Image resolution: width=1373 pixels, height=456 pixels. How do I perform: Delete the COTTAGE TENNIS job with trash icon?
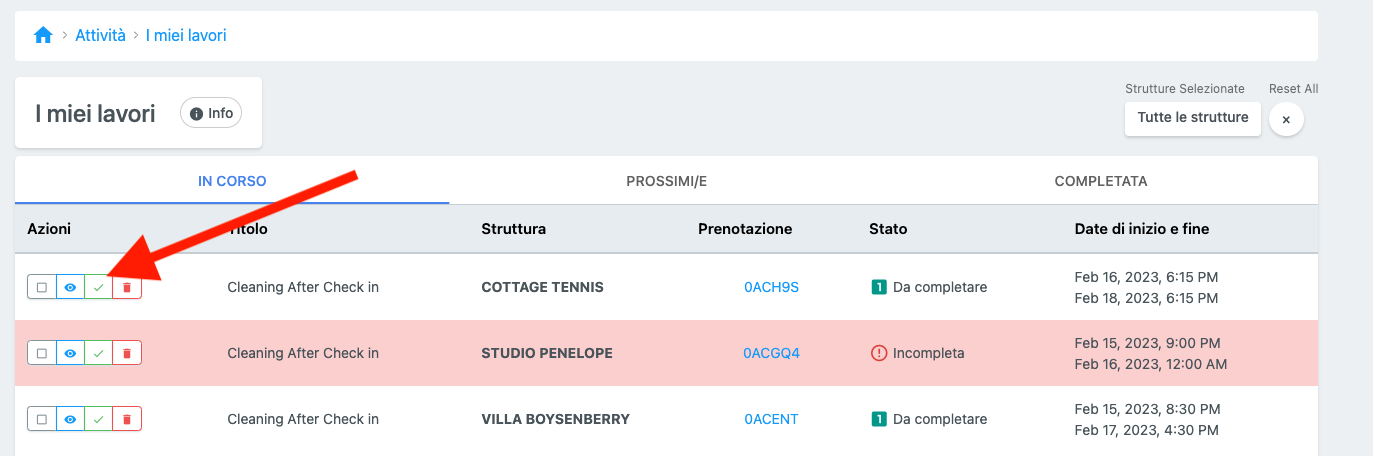[x=127, y=287]
